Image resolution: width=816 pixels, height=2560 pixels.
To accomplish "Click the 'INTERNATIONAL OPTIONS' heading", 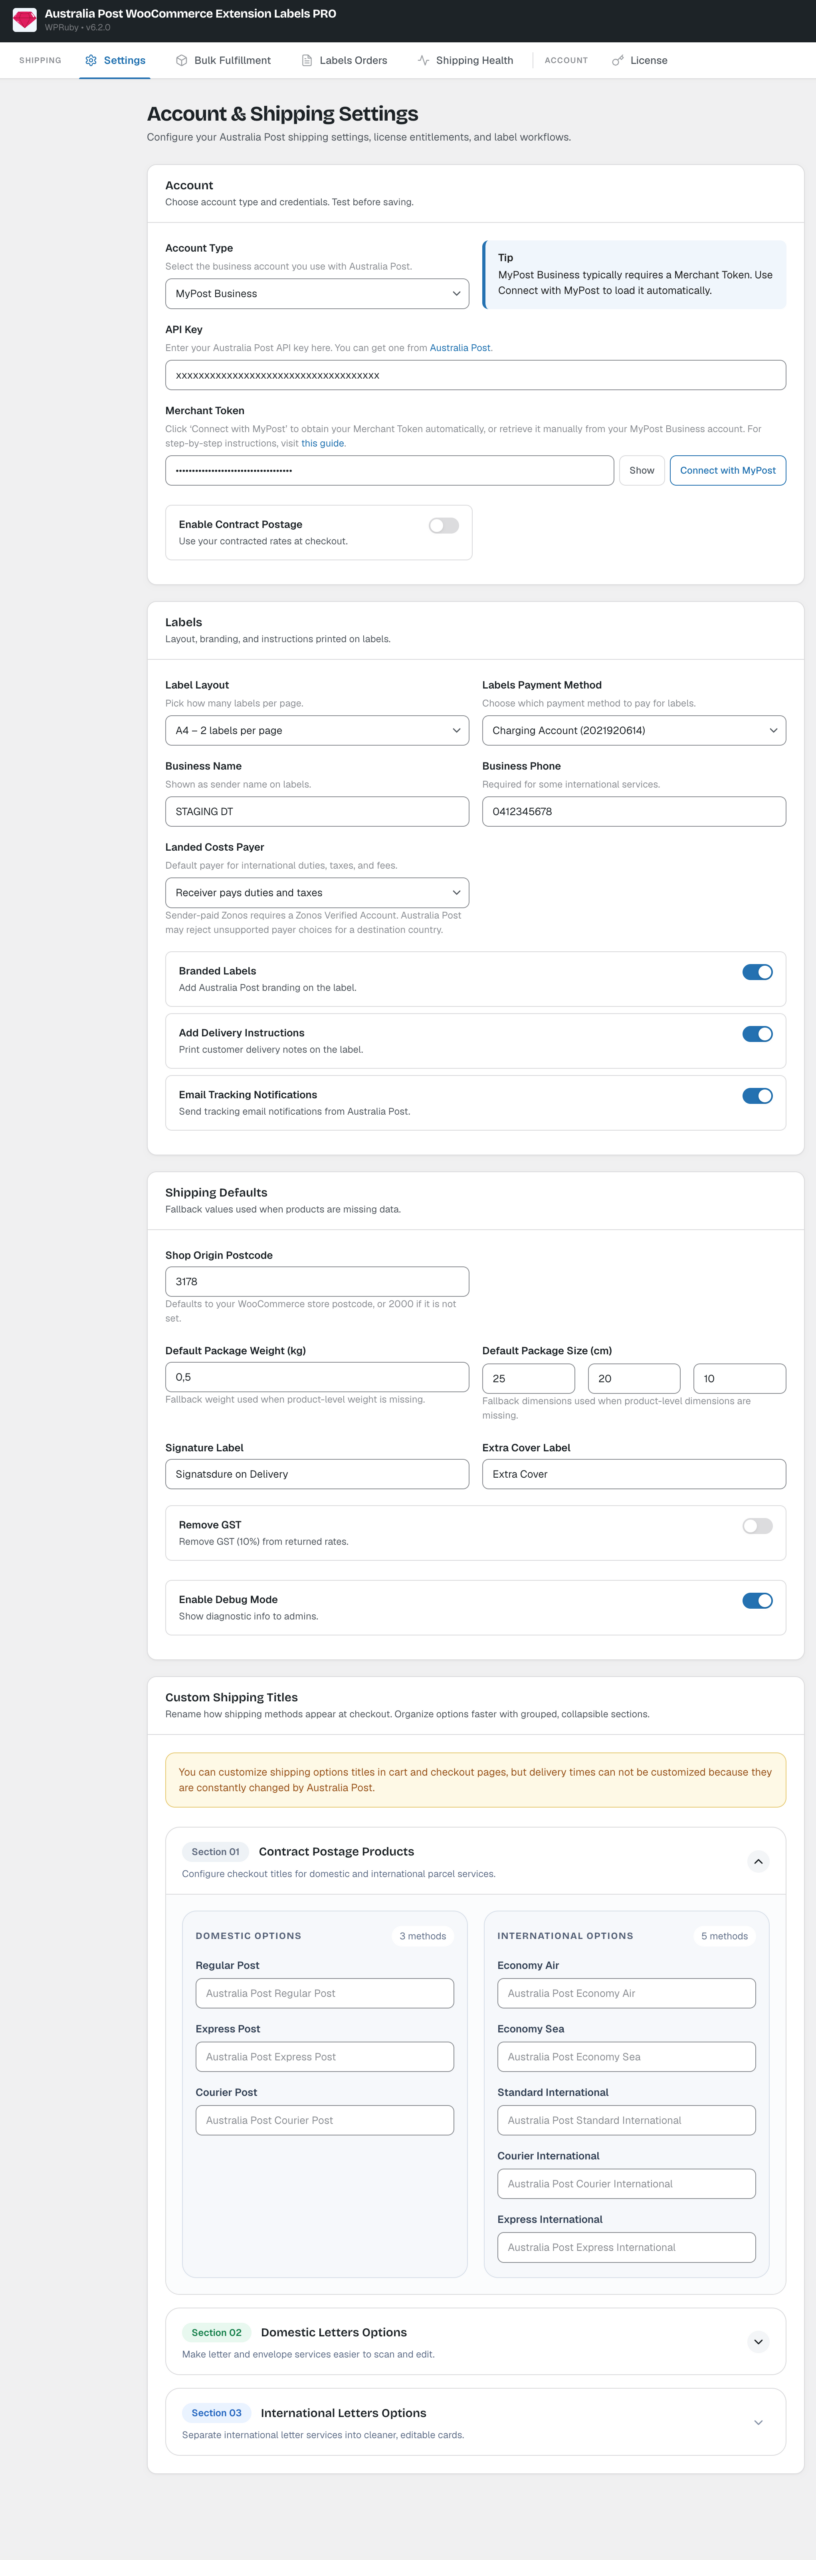I will [565, 1936].
